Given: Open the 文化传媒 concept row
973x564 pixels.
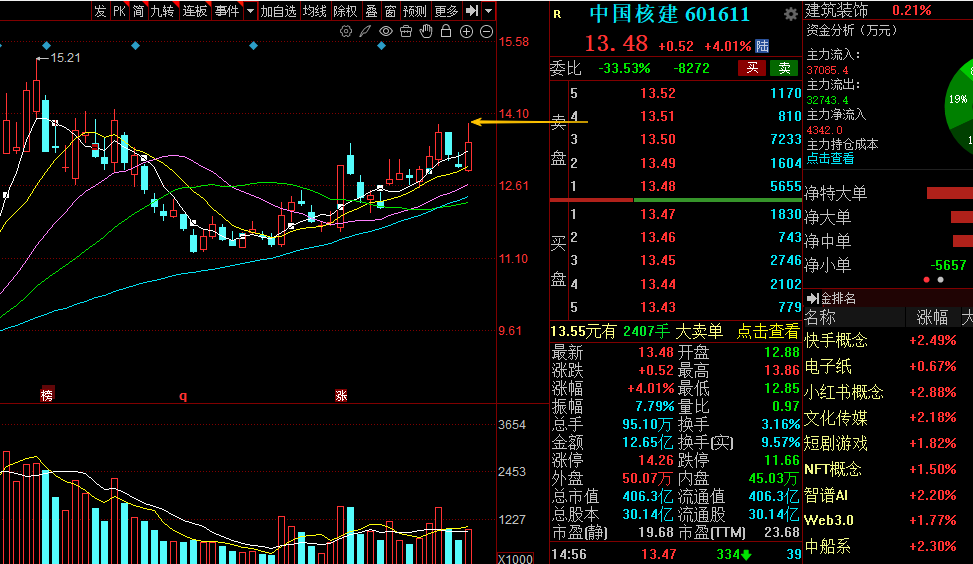Looking at the screenshot, I should pos(888,418).
